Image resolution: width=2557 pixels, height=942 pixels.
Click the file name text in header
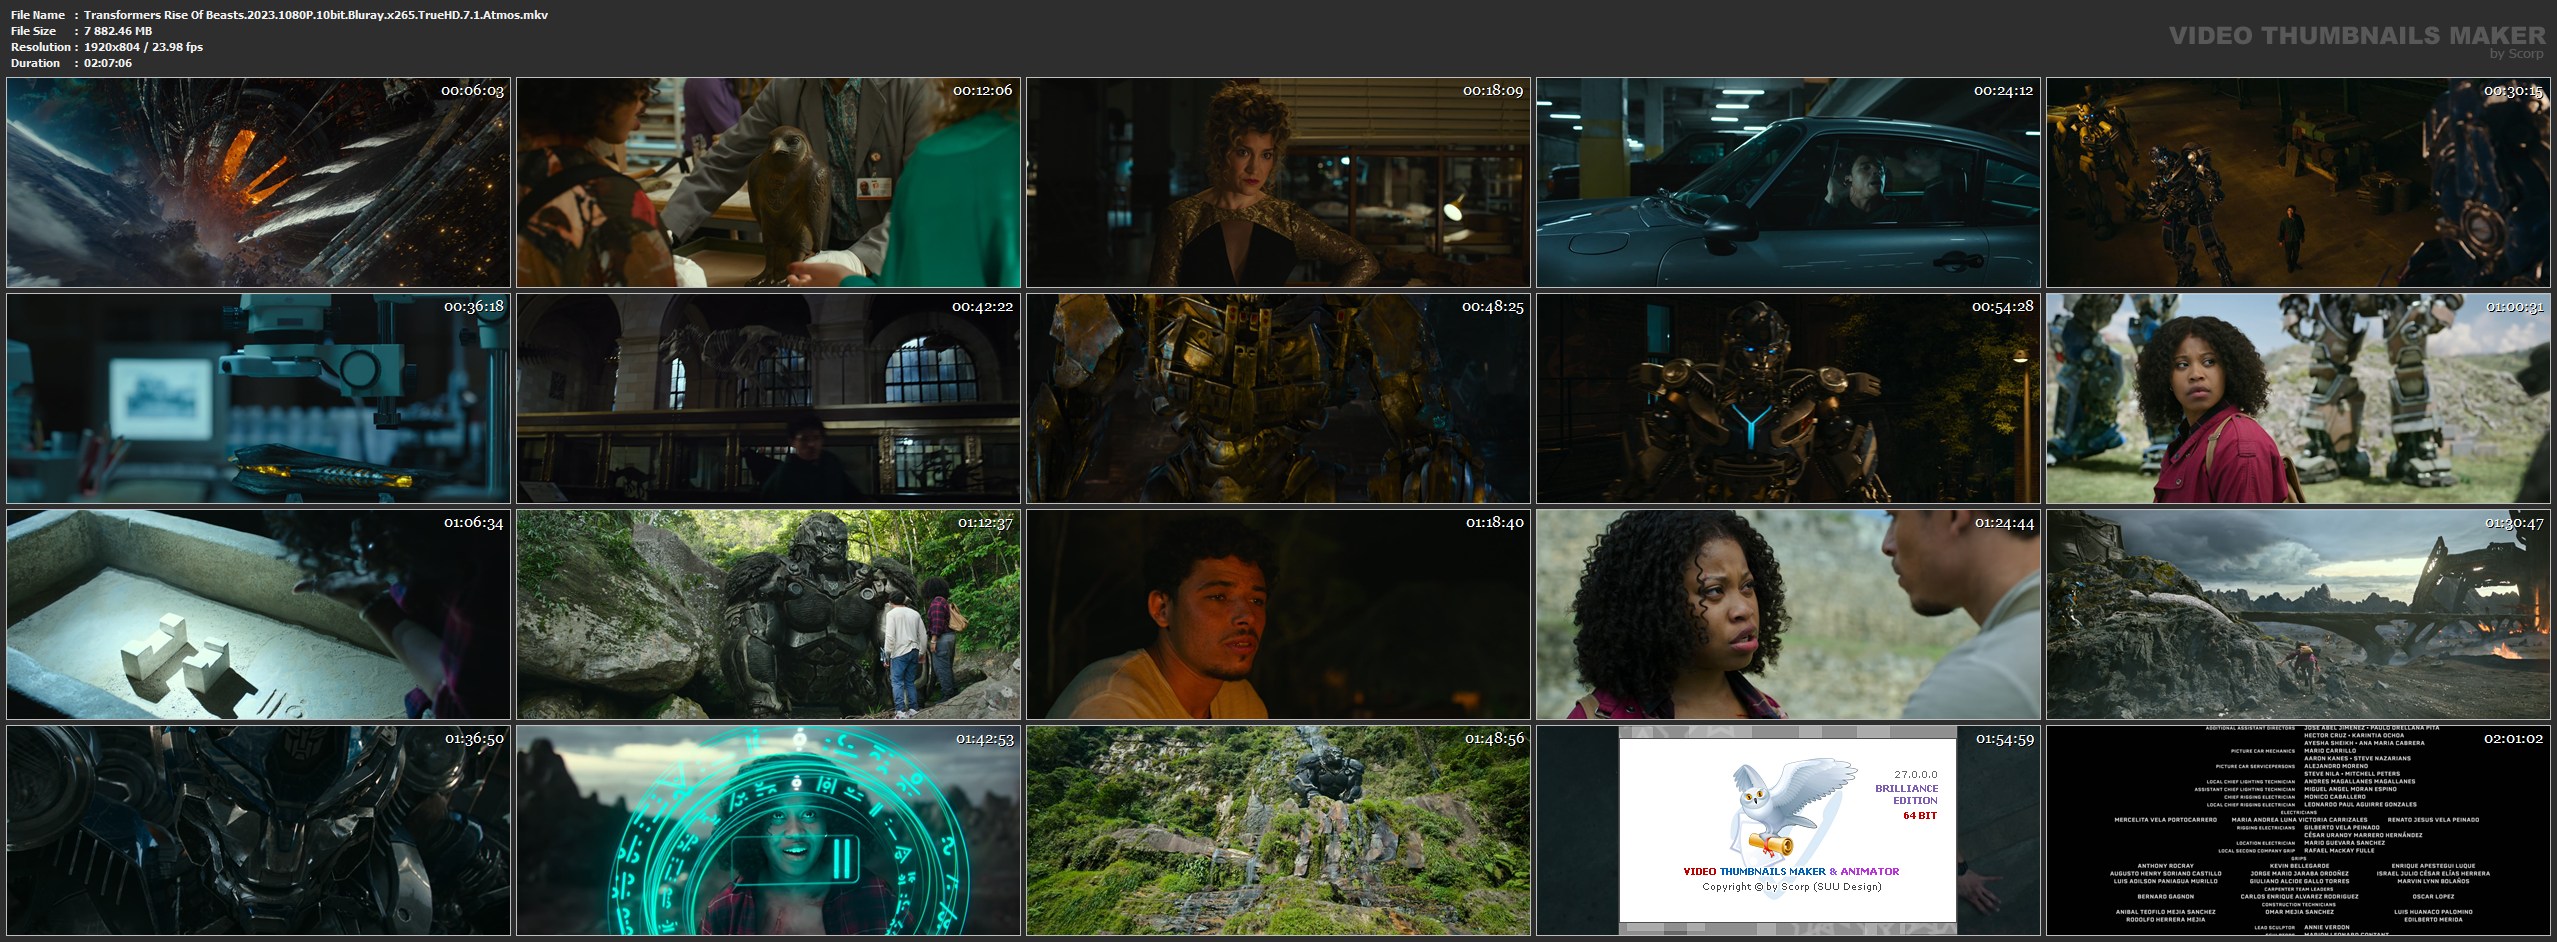315,15
